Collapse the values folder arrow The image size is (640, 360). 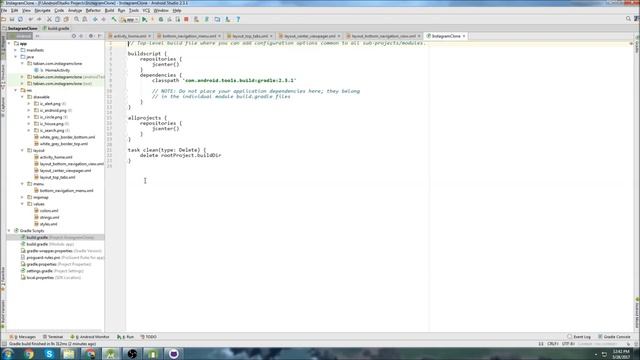click(22, 204)
